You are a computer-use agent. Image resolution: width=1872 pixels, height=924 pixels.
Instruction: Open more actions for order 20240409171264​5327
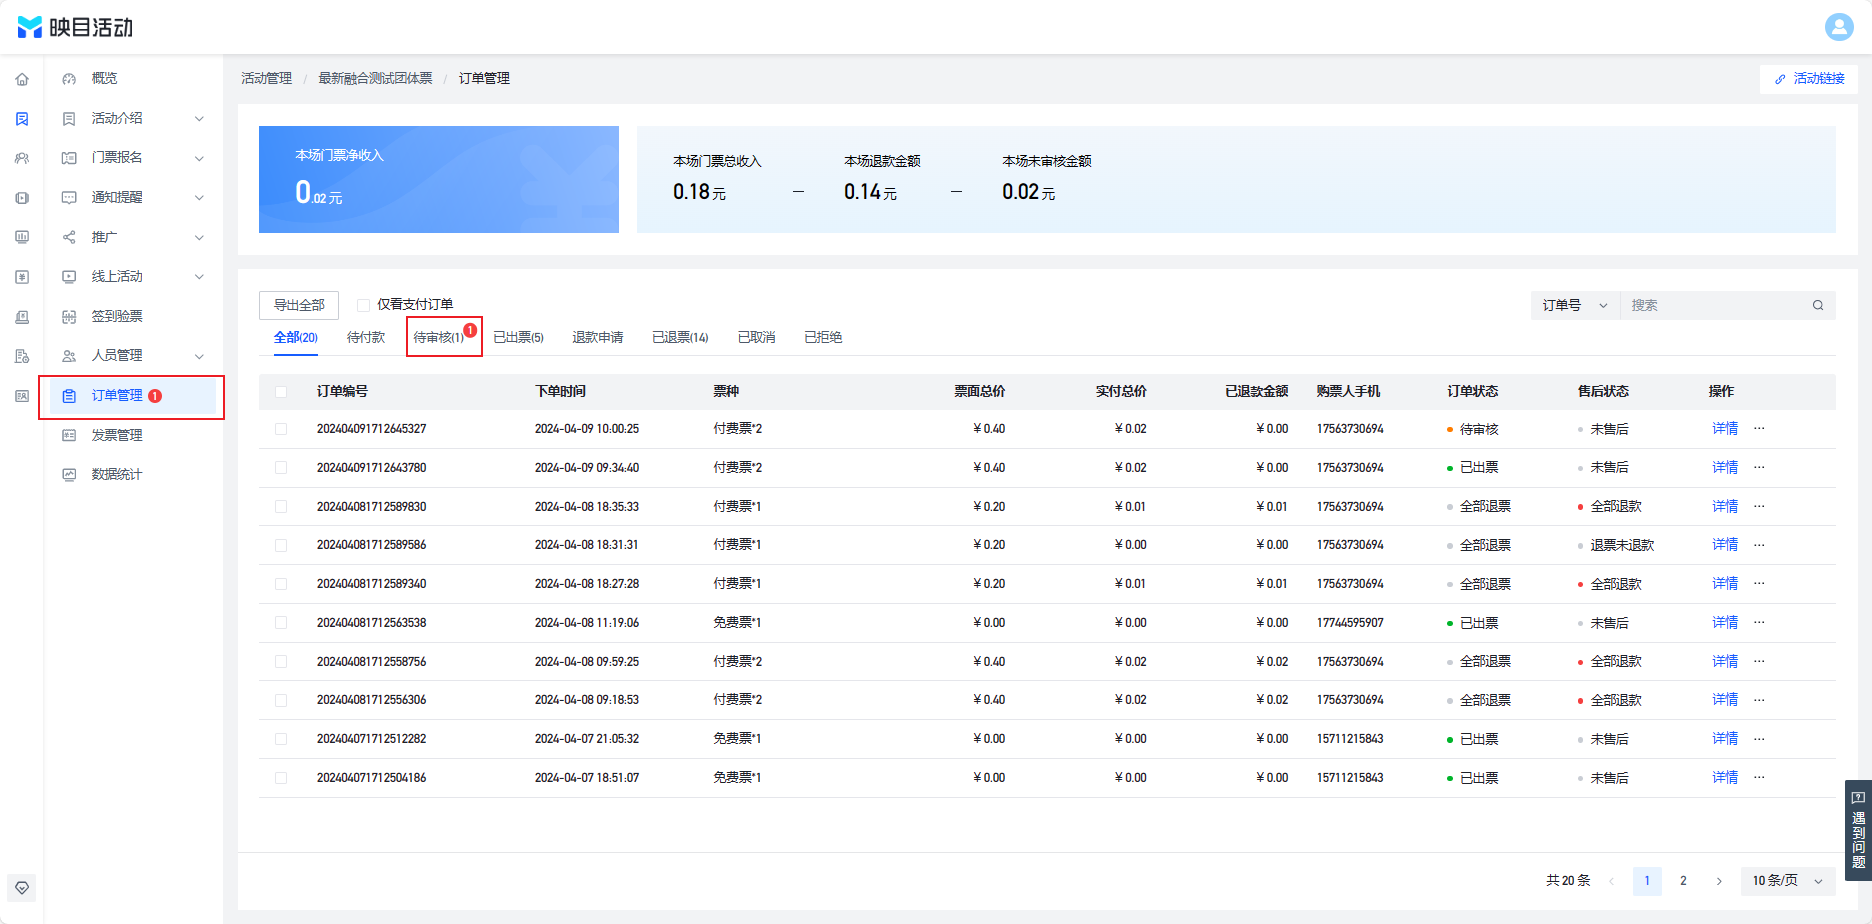pos(1759,428)
